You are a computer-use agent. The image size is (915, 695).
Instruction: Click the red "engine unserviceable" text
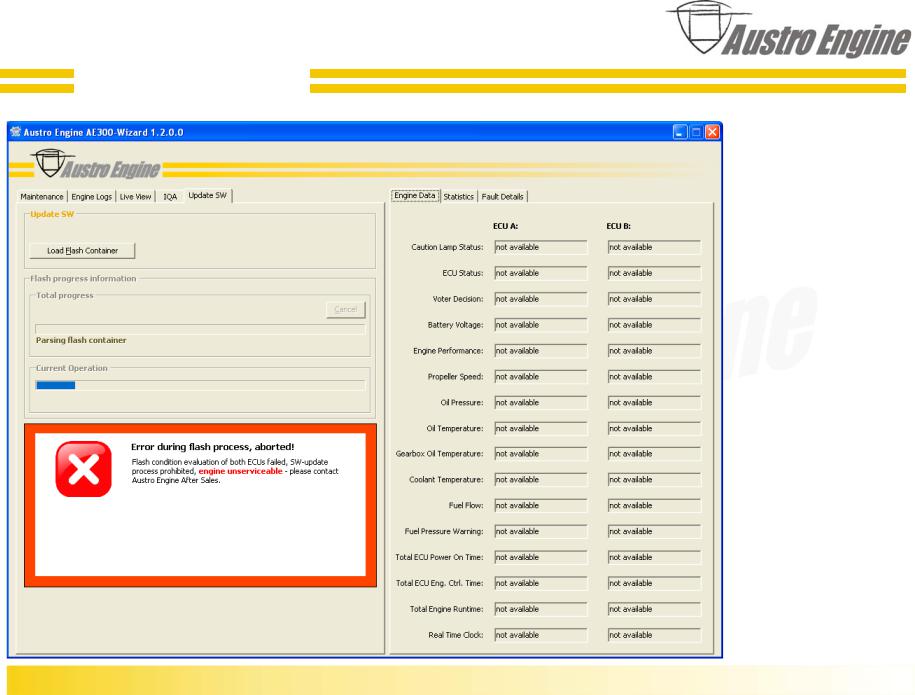tap(240, 471)
